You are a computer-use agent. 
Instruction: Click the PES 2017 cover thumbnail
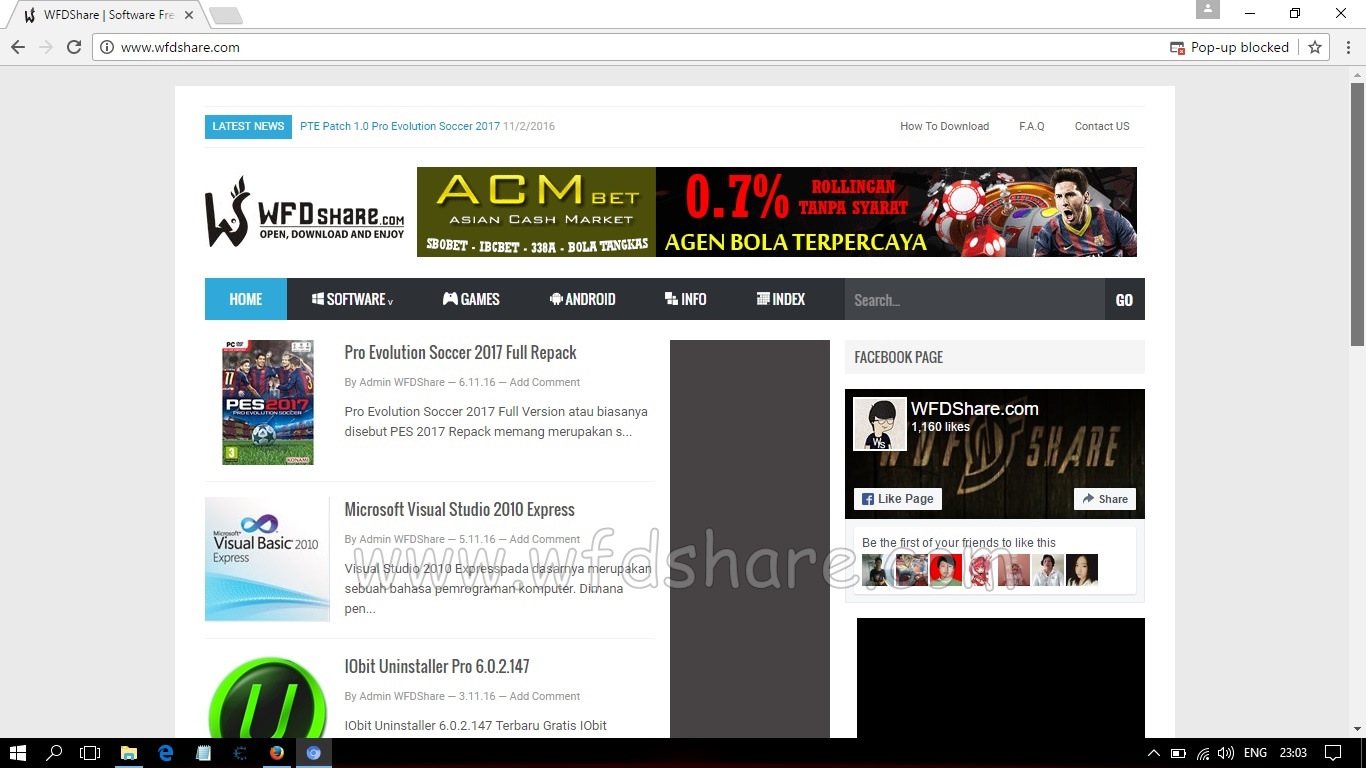(x=268, y=402)
